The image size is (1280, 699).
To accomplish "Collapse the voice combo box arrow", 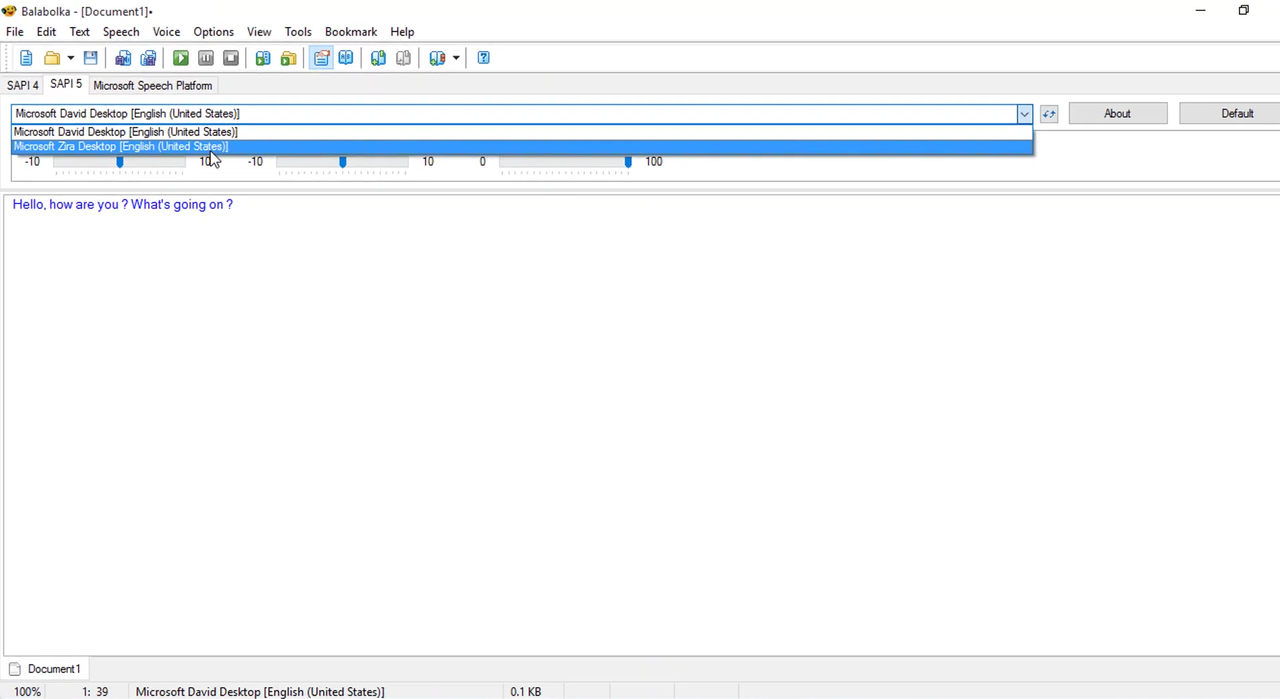I will coord(1024,114).
